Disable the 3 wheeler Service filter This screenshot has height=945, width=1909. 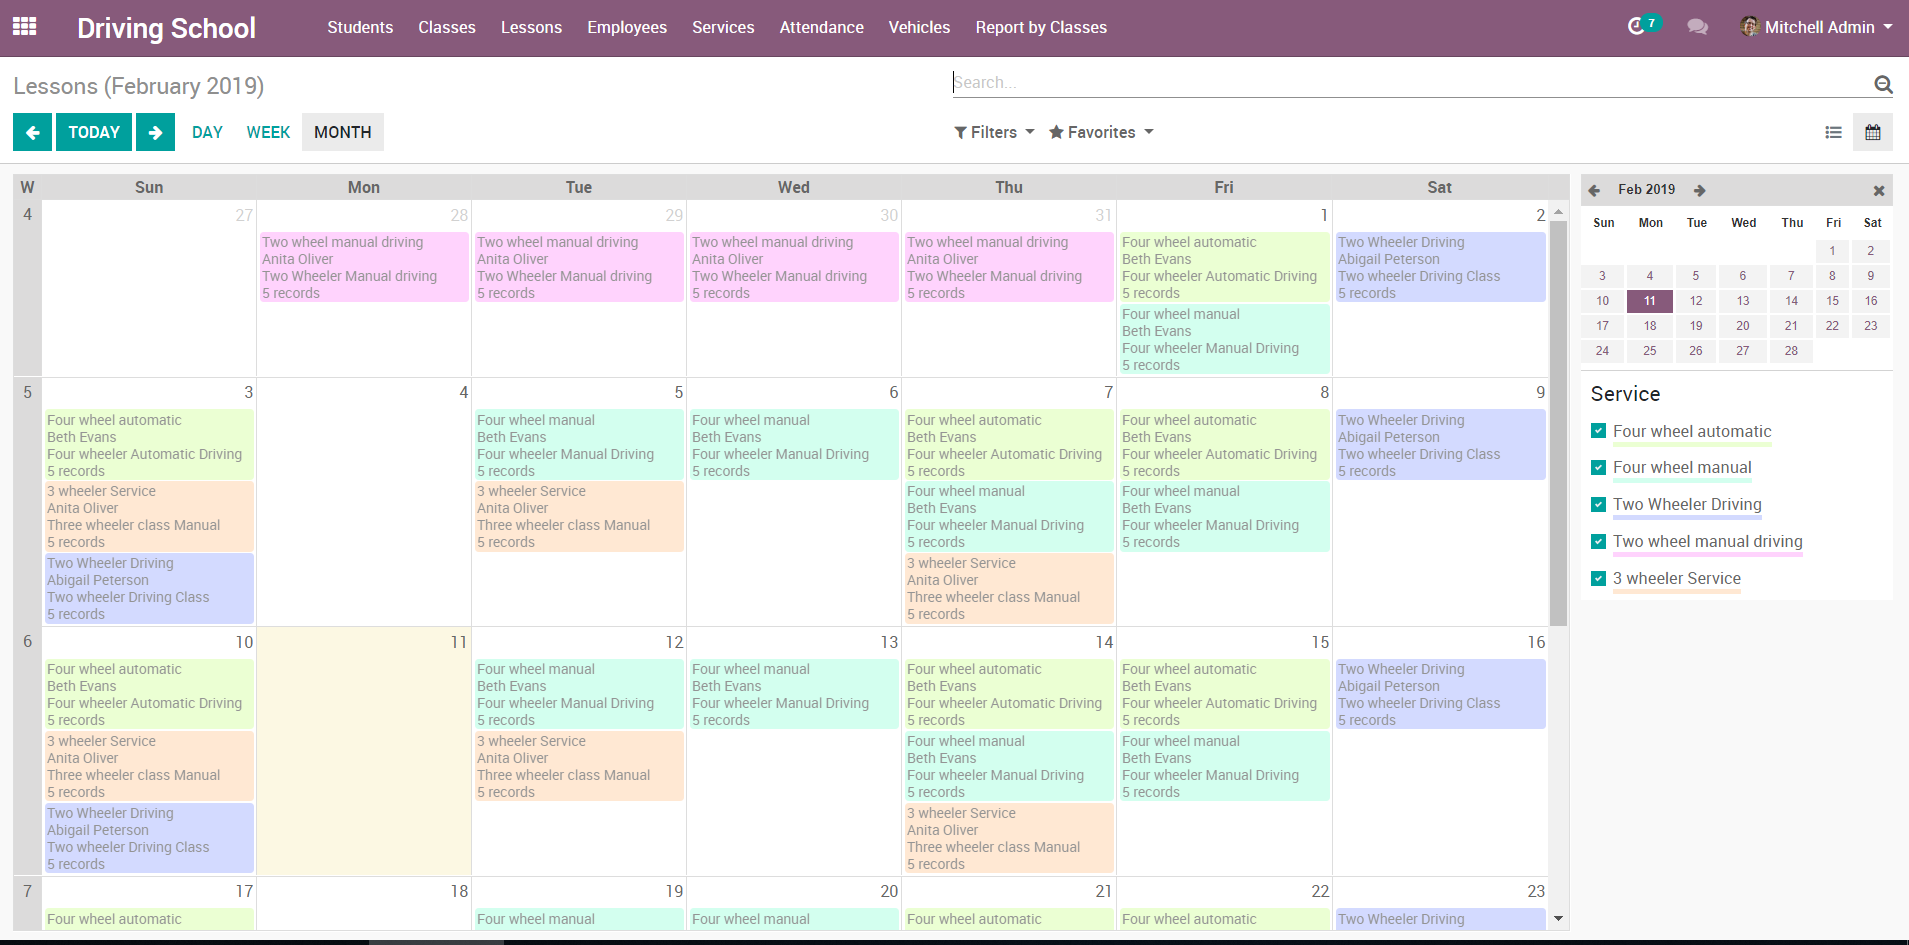(1598, 578)
